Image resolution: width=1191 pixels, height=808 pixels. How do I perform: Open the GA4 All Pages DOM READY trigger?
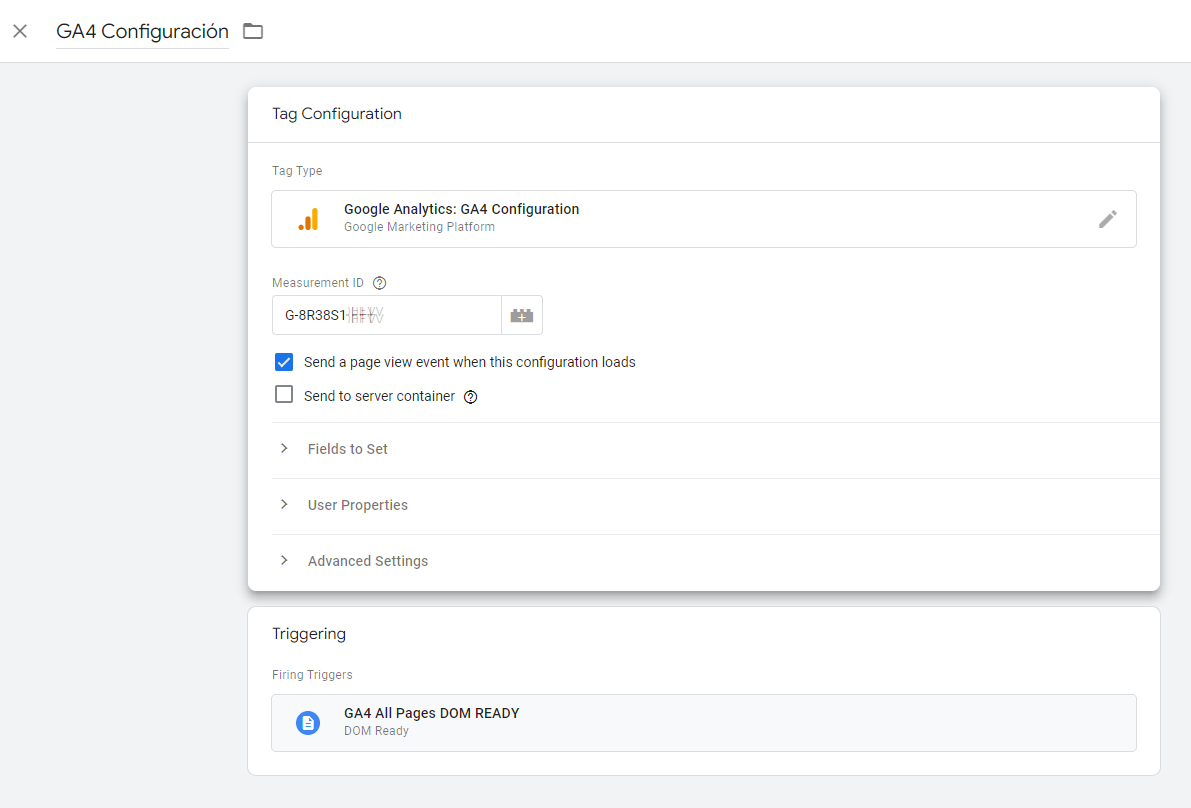coord(703,723)
